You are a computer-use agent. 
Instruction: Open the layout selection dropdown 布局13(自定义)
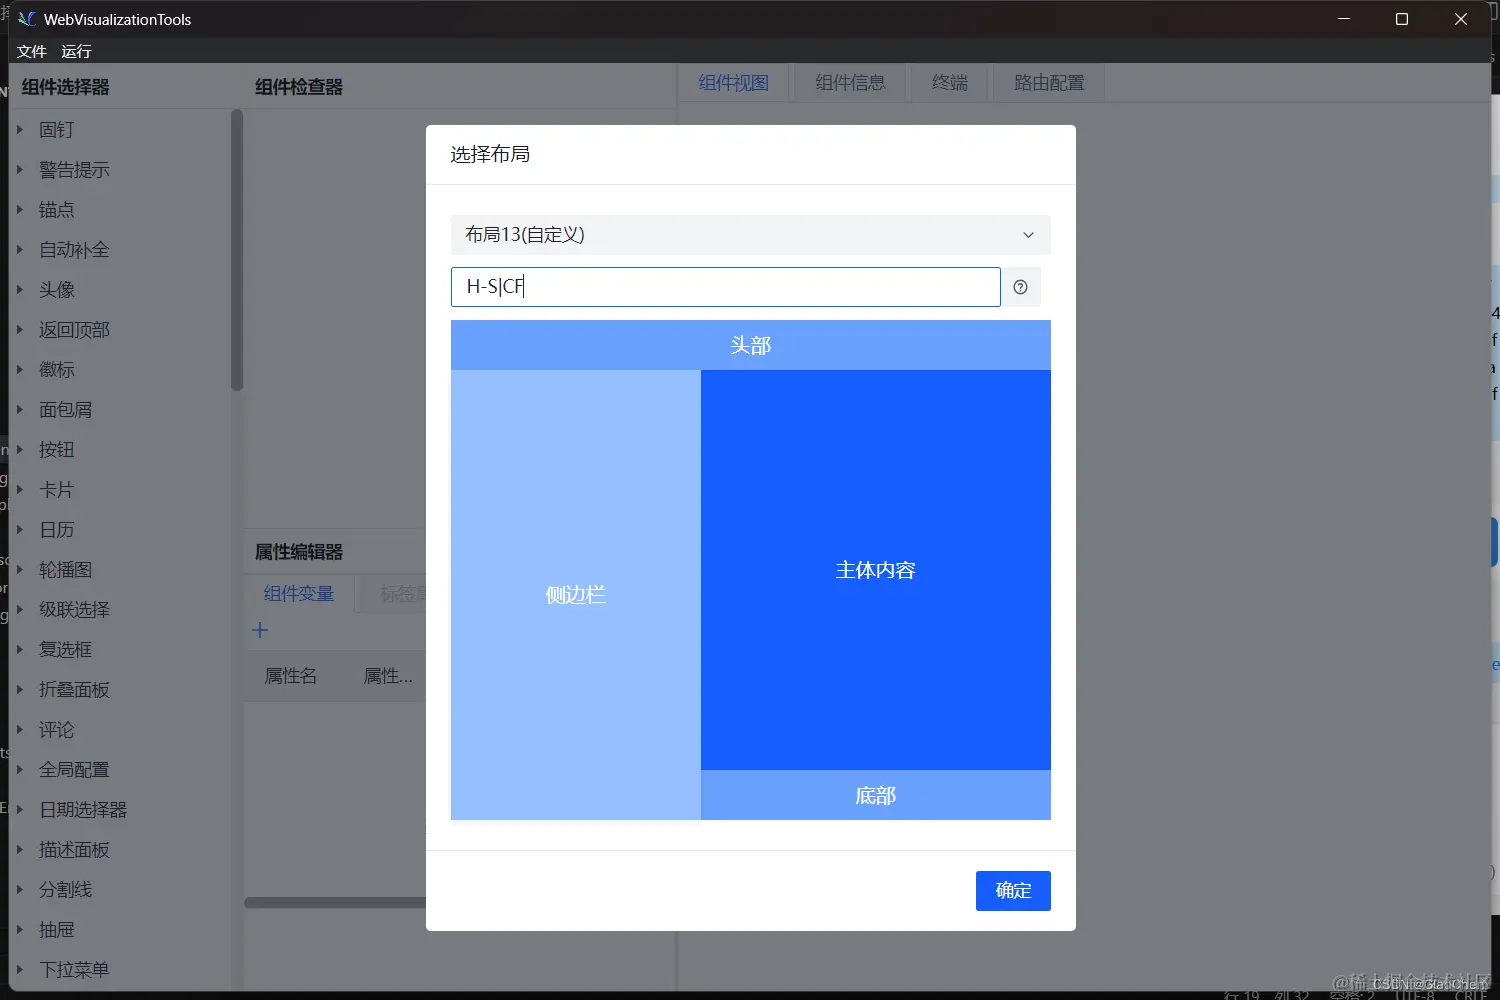(x=750, y=235)
